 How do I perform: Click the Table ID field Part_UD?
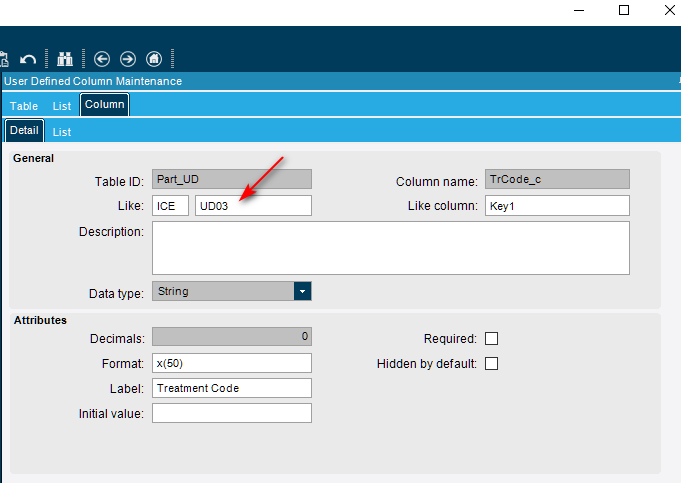pos(232,179)
